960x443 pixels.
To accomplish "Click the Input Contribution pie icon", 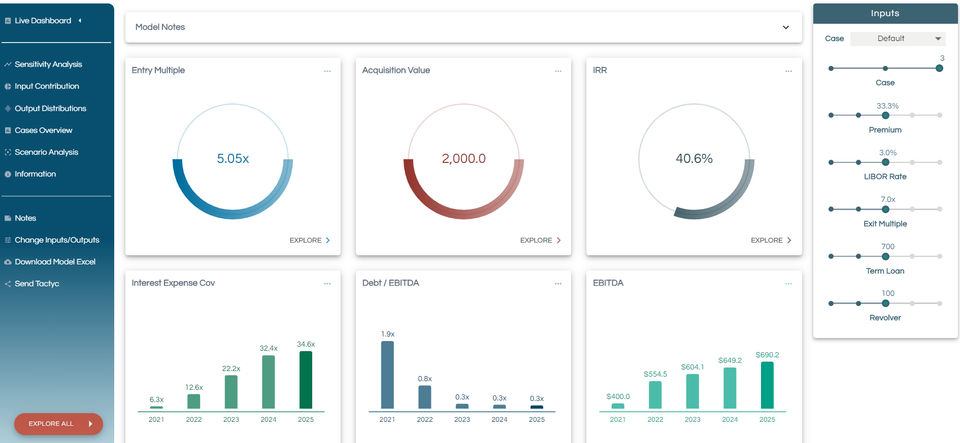I will coord(8,86).
